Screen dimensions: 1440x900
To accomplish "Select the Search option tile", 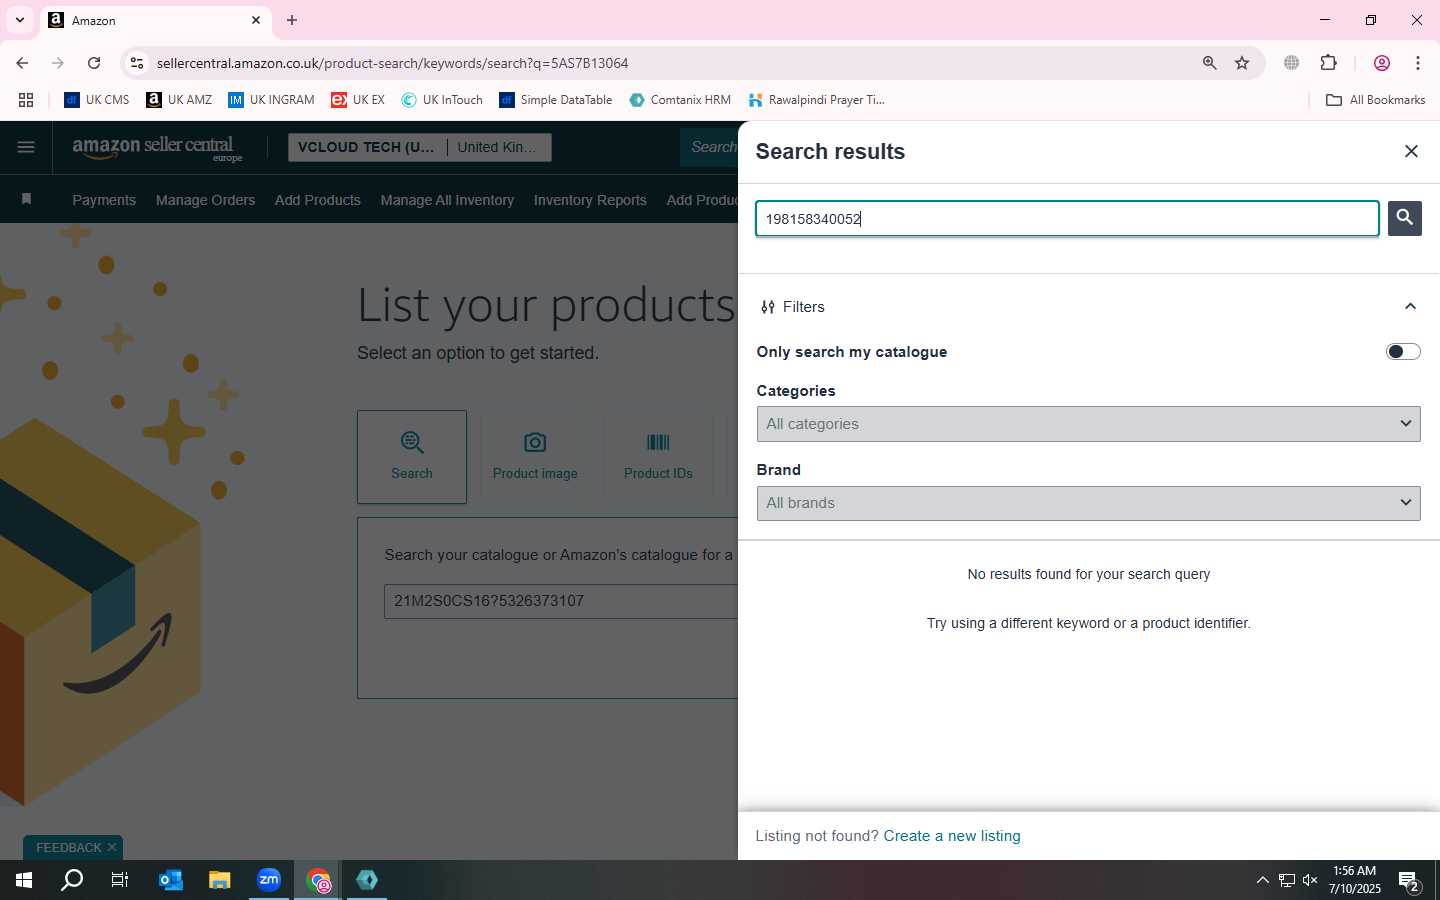I will (412, 457).
